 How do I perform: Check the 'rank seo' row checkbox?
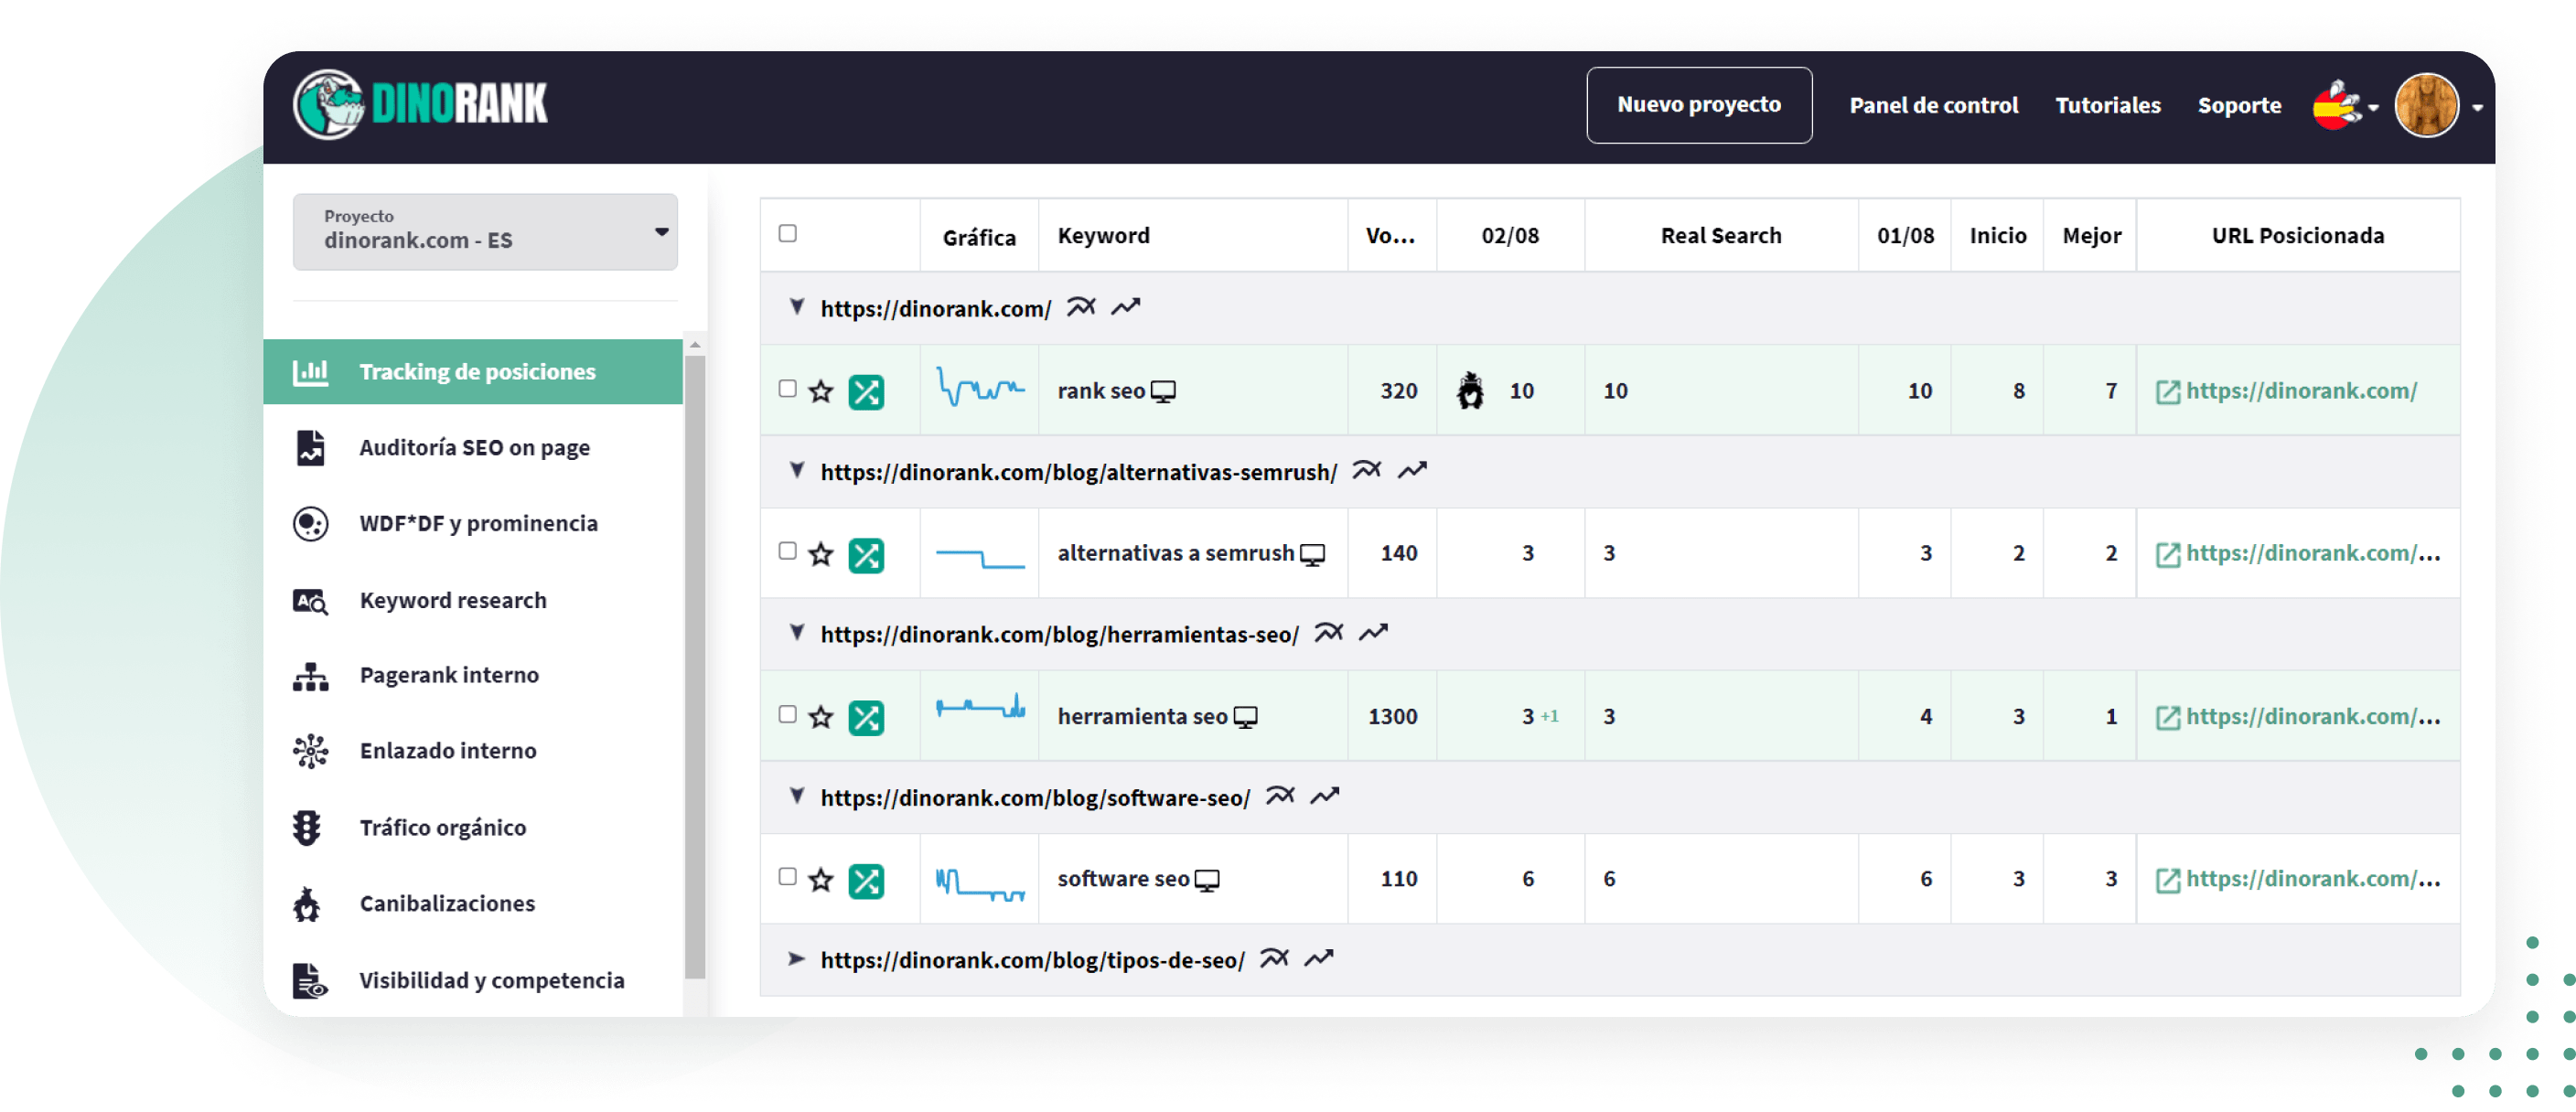pyautogui.click(x=788, y=388)
